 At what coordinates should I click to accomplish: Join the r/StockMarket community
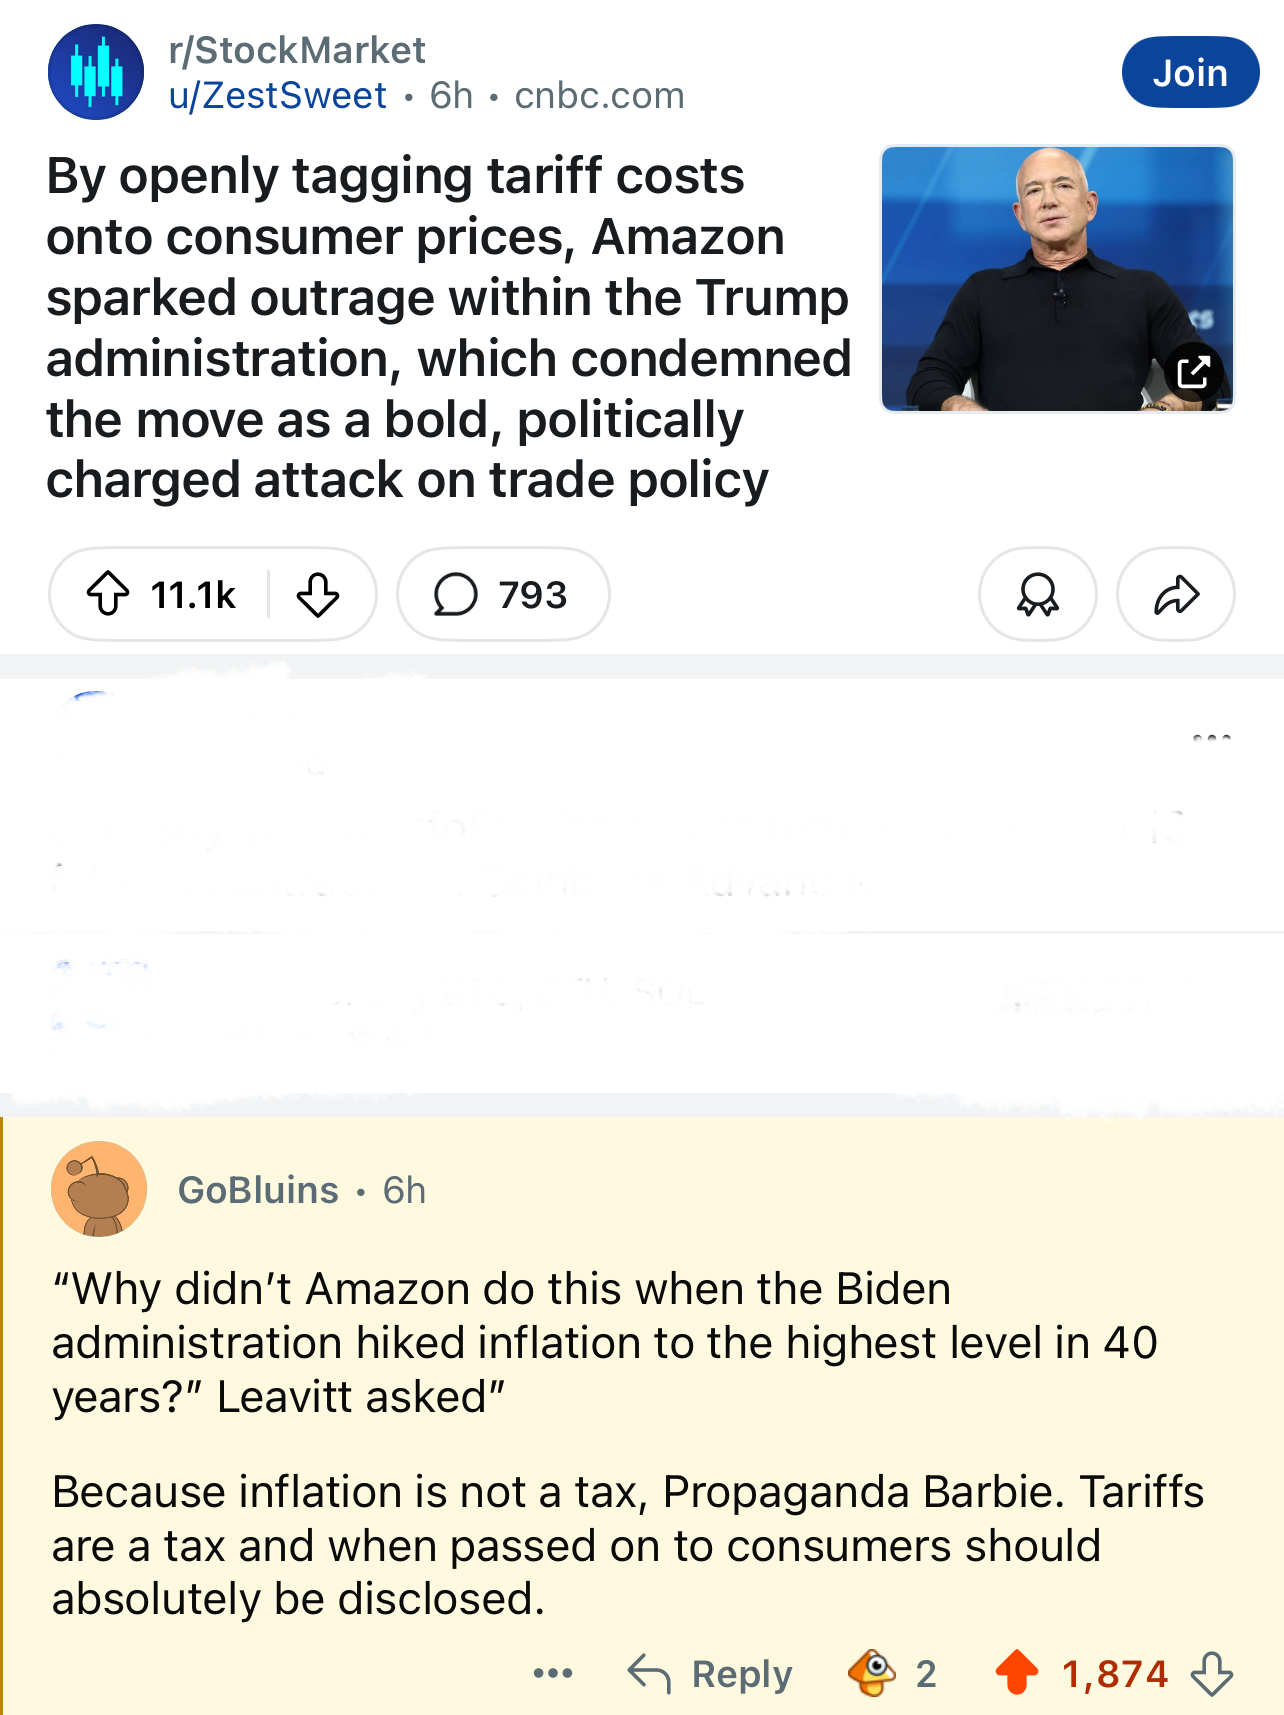(x=1190, y=72)
